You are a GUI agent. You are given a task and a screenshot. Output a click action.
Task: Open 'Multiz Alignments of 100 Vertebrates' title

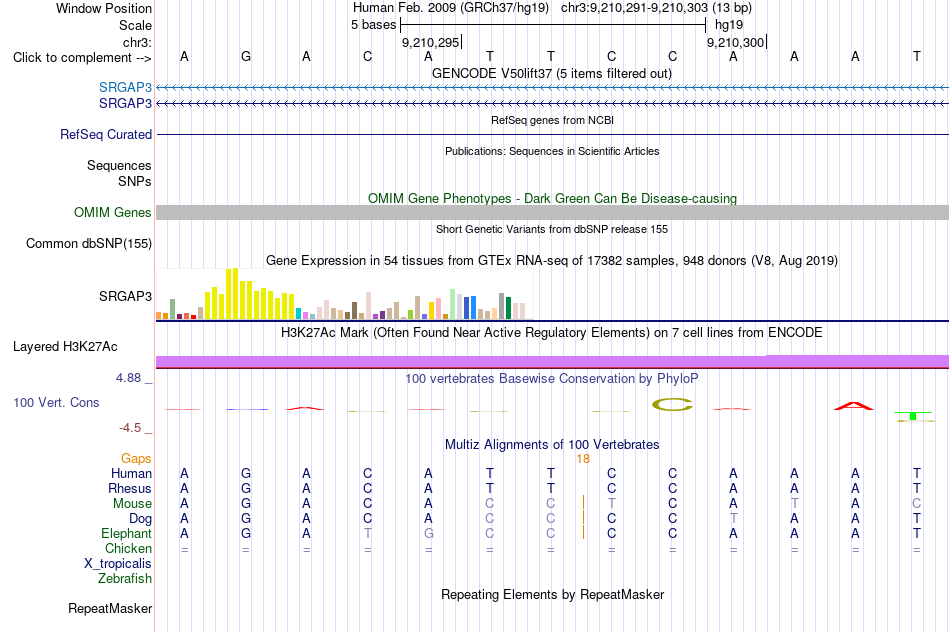click(552, 445)
